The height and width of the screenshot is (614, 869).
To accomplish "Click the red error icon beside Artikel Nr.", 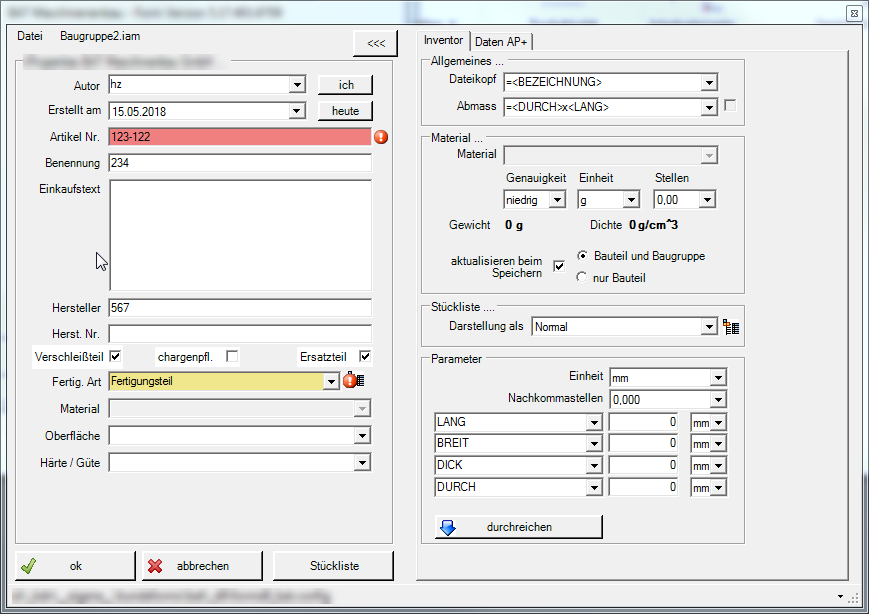I will tap(381, 137).
